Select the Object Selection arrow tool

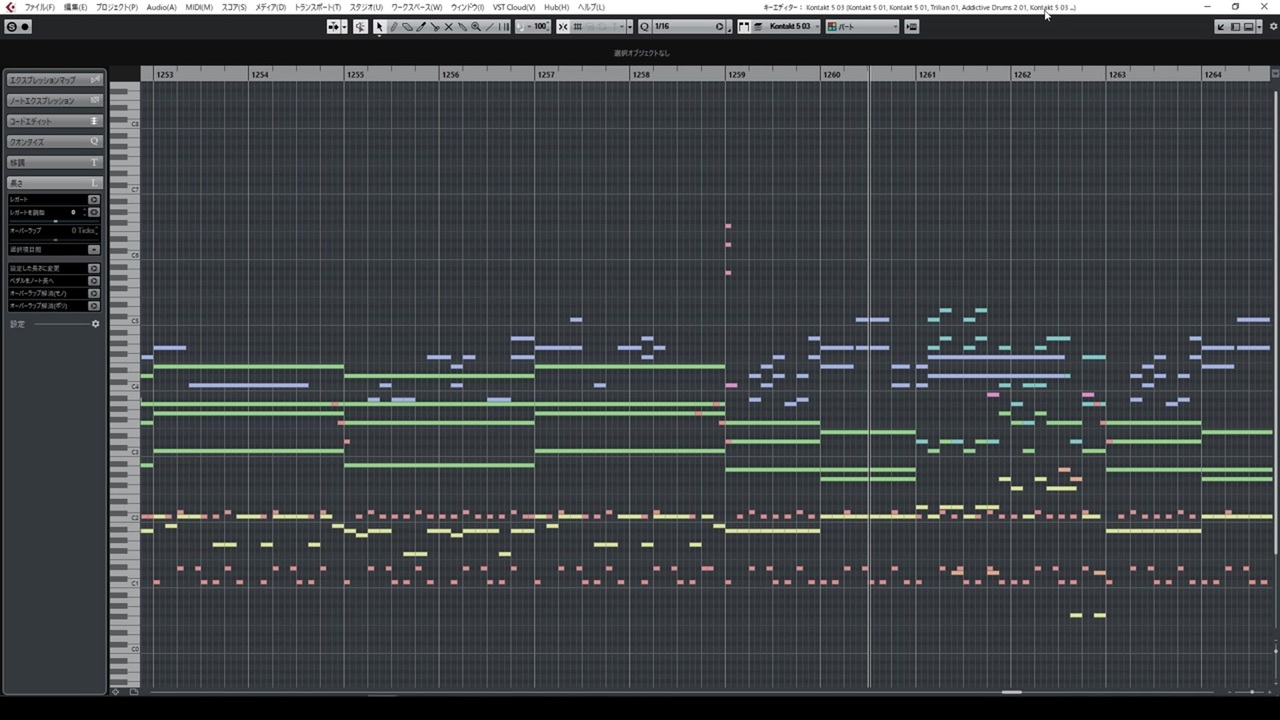tap(379, 27)
